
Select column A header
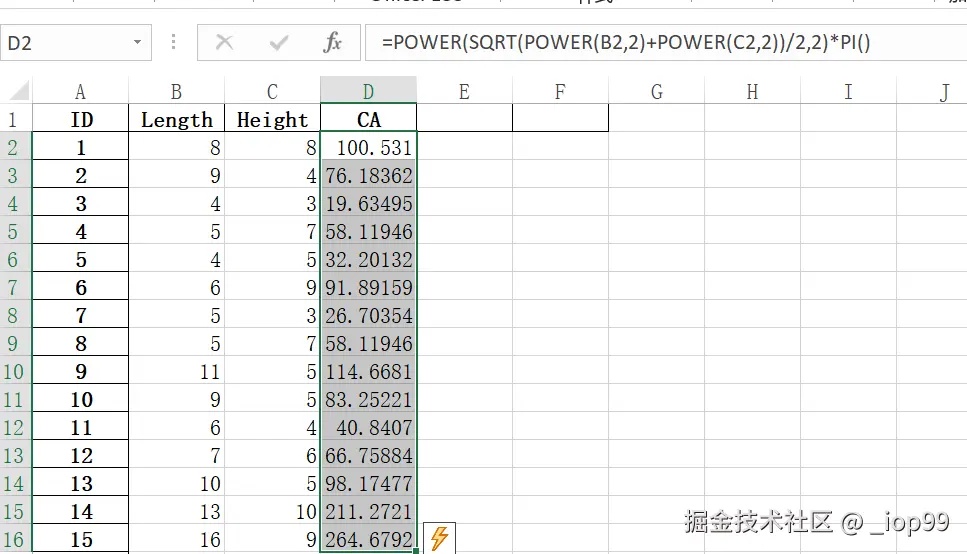[80, 91]
